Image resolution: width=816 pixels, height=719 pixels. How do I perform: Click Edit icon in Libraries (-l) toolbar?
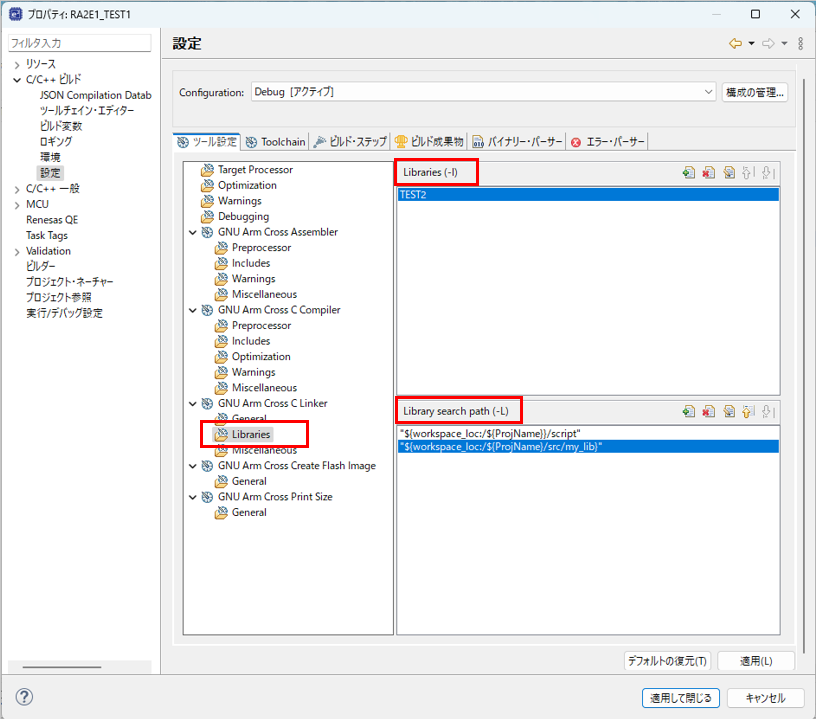pos(729,173)
